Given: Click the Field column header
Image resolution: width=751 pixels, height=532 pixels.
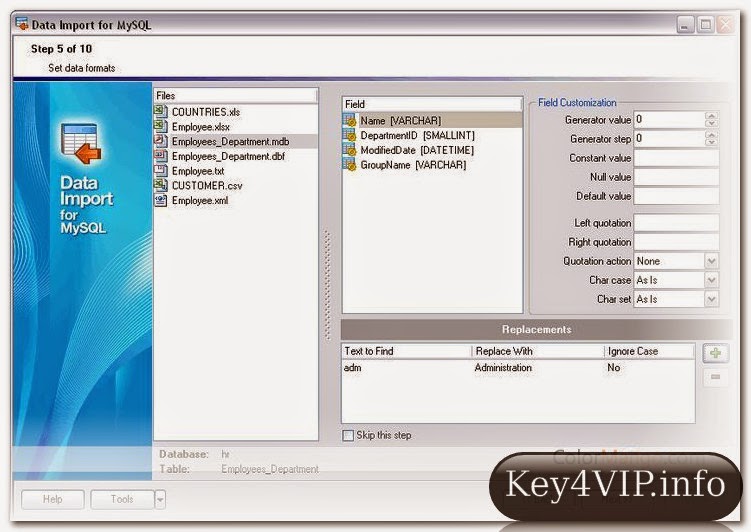Looking at the screenshot, I should tap(432, 104).
